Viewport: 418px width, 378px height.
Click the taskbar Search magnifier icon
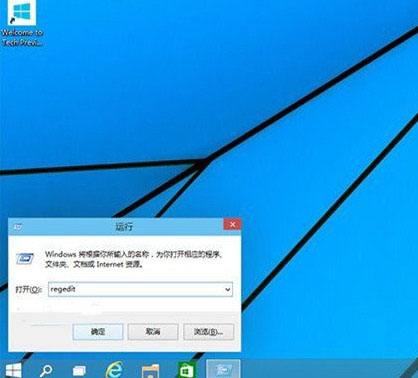click(x=46, y=370)
